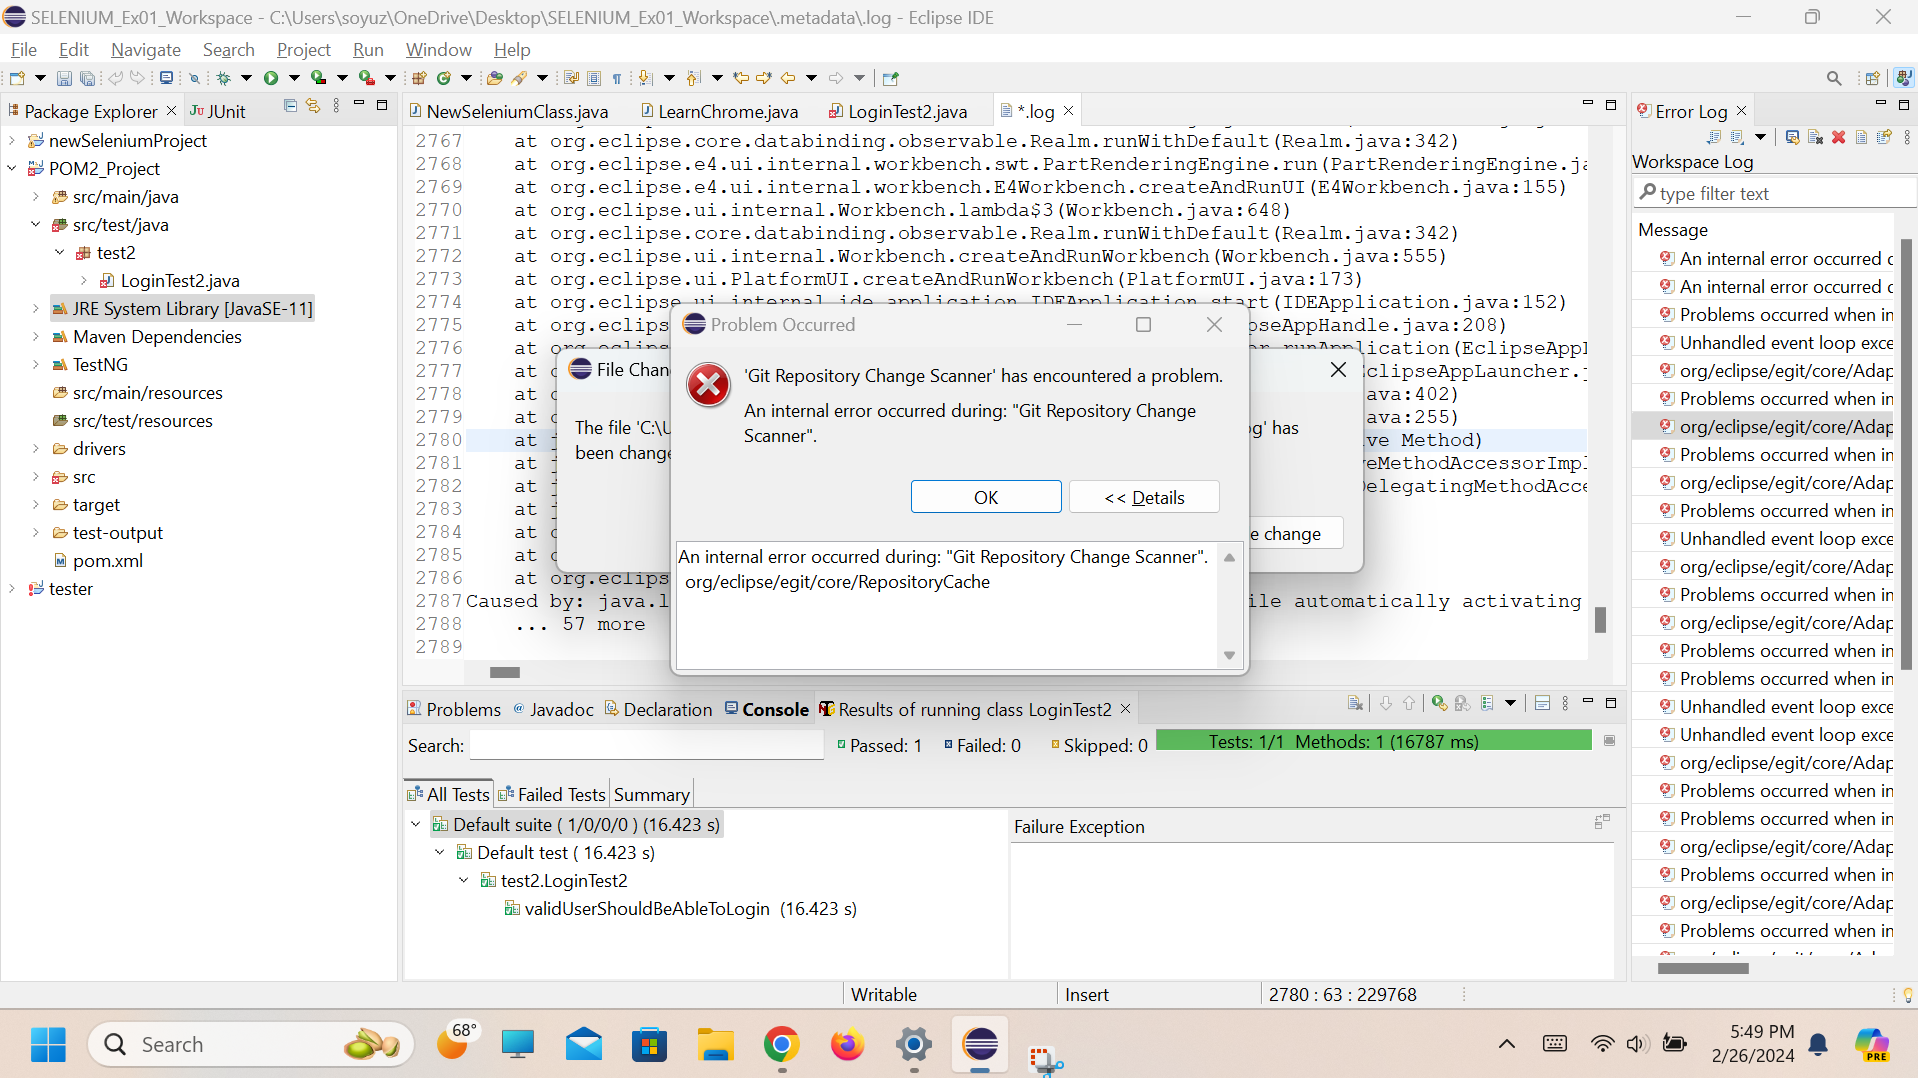
Task: Click the Error Log filter text field
Action: pos(1775,193)
